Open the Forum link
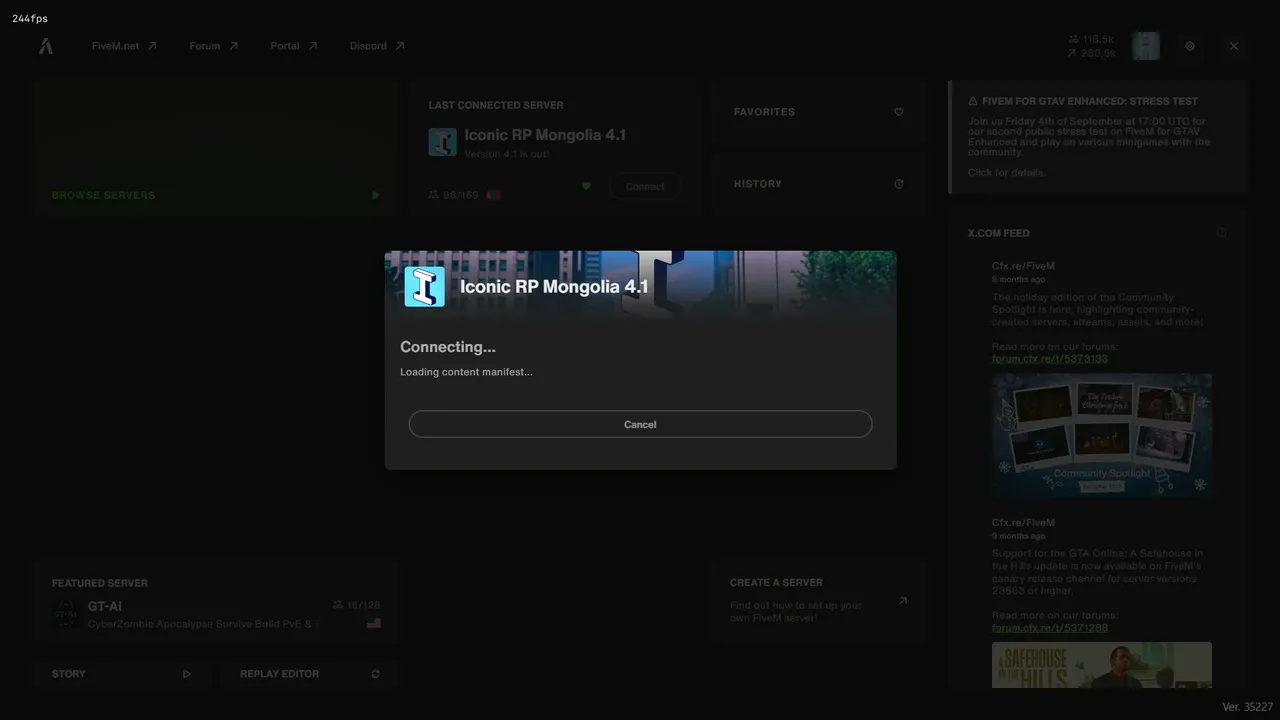Image resolution: width=1280 pixels, height=720 pixels. click(214, 46)
